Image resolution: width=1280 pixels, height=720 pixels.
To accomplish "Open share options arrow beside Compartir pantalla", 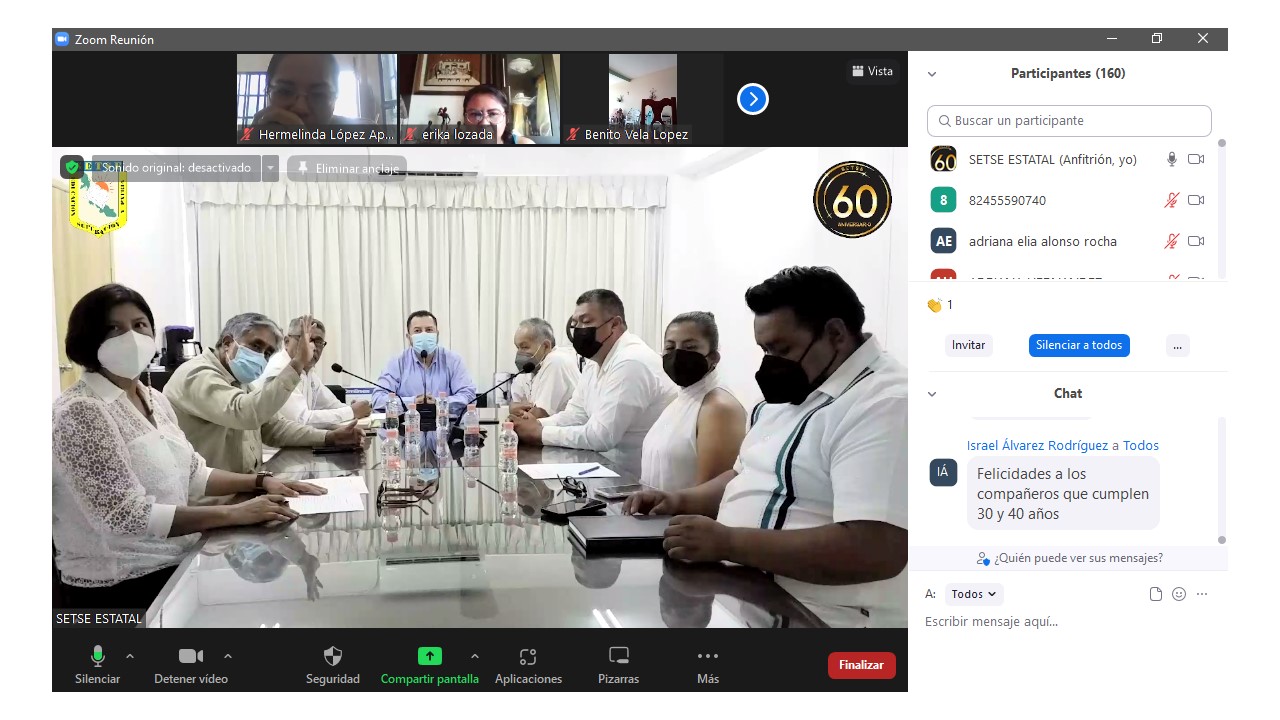I will pos(475,656).
